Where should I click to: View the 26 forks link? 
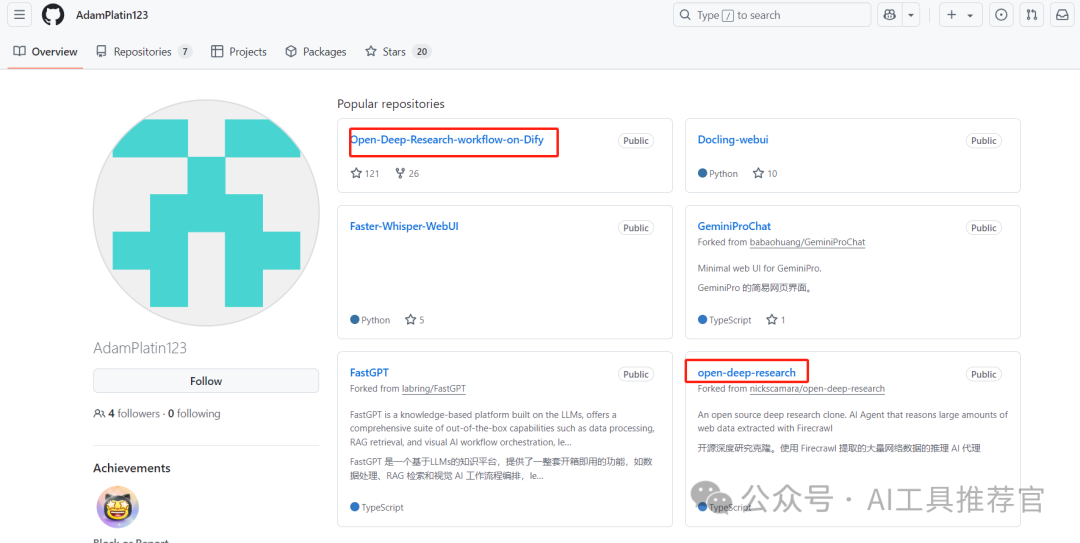(x=407, y=173)
